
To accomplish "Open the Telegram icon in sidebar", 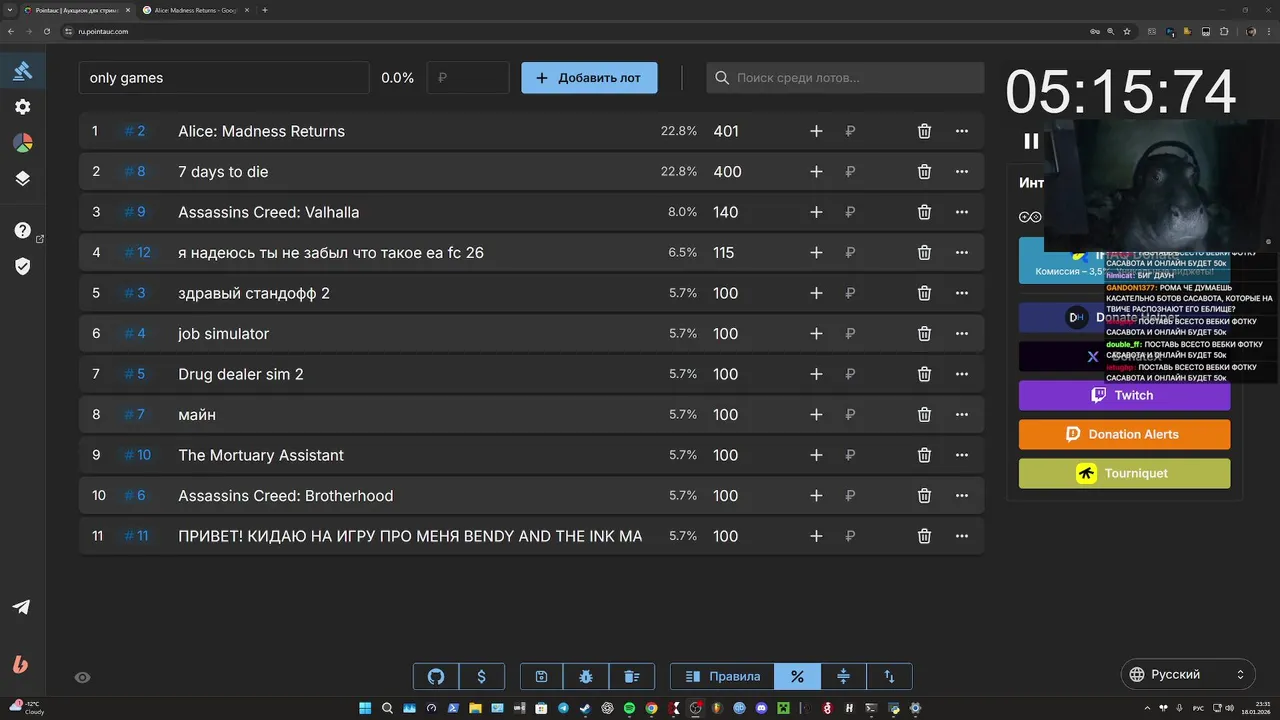I will pyautogui.click(x=21, y=607).
